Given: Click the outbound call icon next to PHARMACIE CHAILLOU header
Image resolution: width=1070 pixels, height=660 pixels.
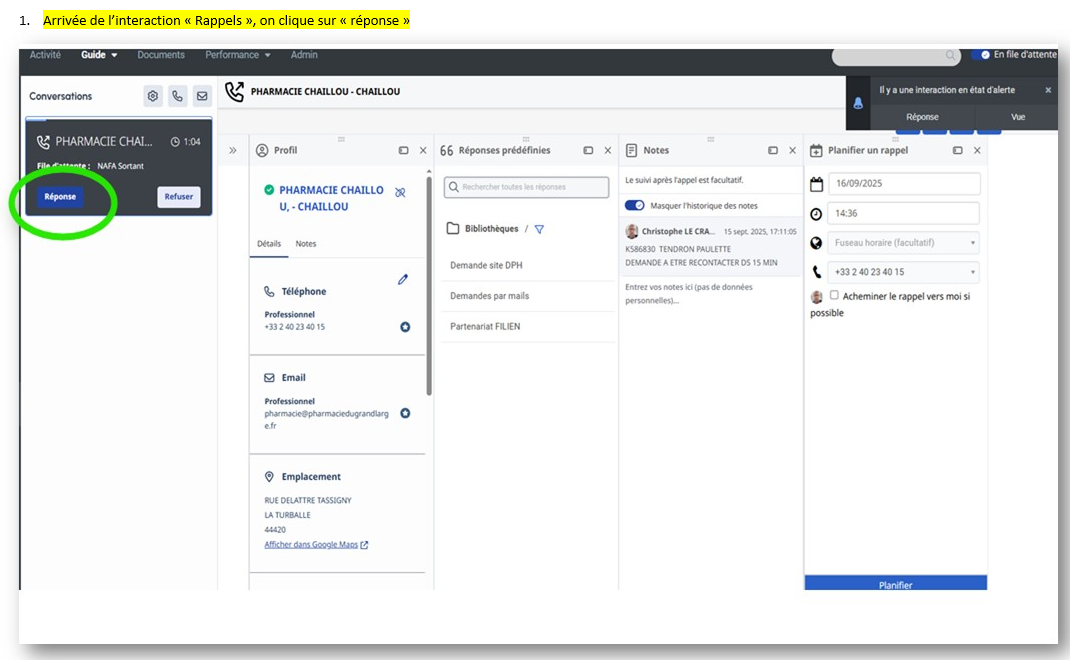Looking at the screenshot, I should (235, 92).
